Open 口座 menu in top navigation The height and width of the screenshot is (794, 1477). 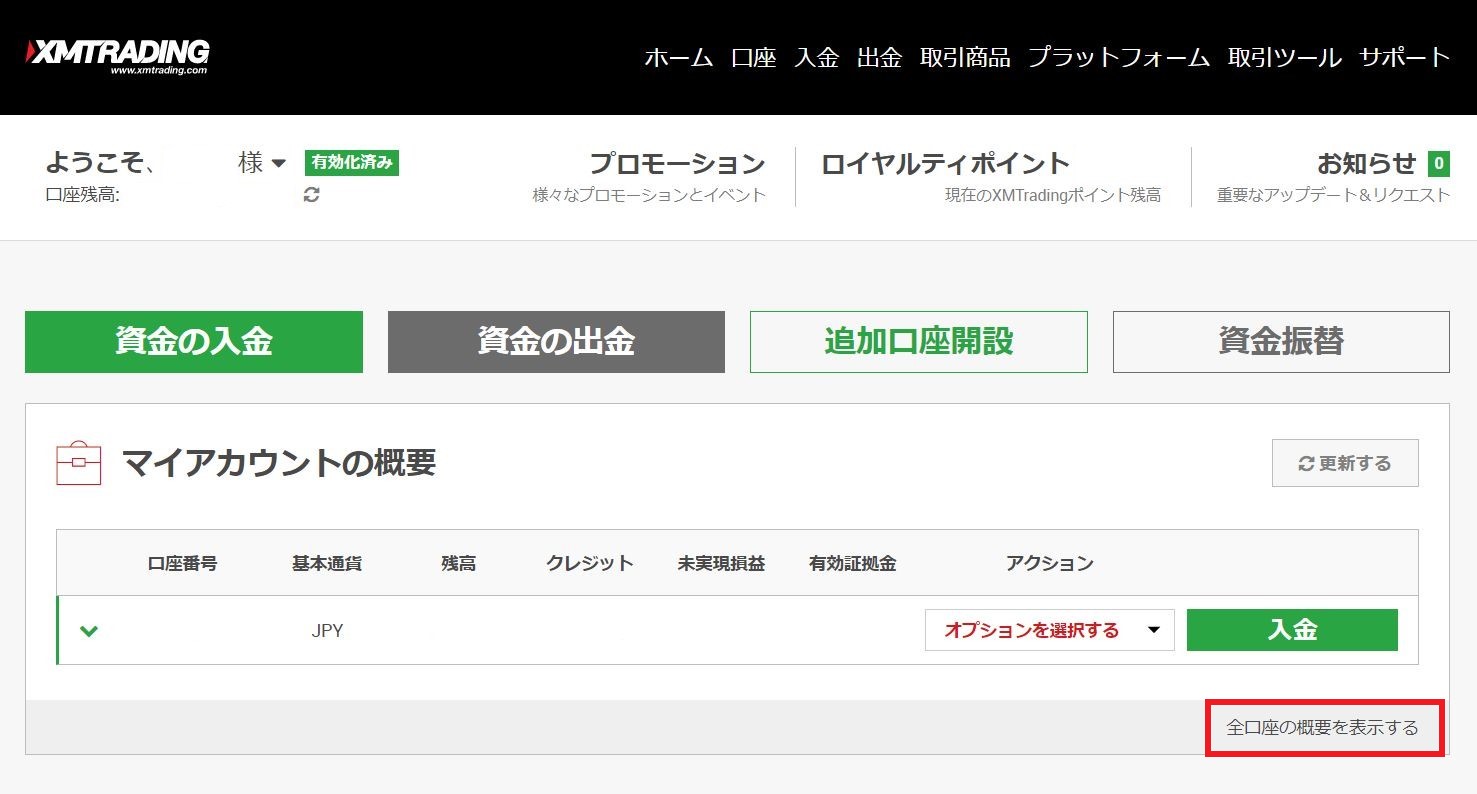point(753,58)
